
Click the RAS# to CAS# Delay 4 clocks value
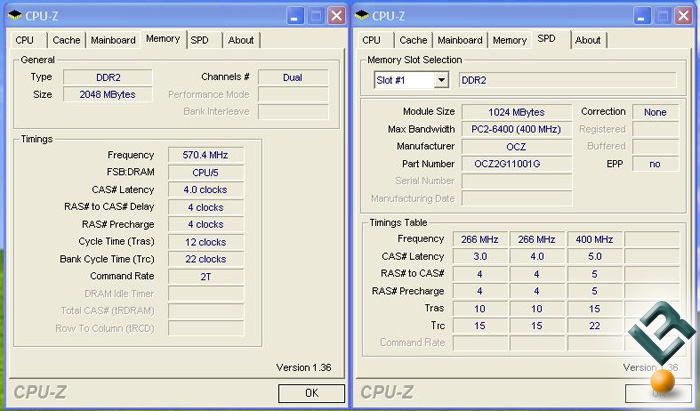(x=206, y=207)
